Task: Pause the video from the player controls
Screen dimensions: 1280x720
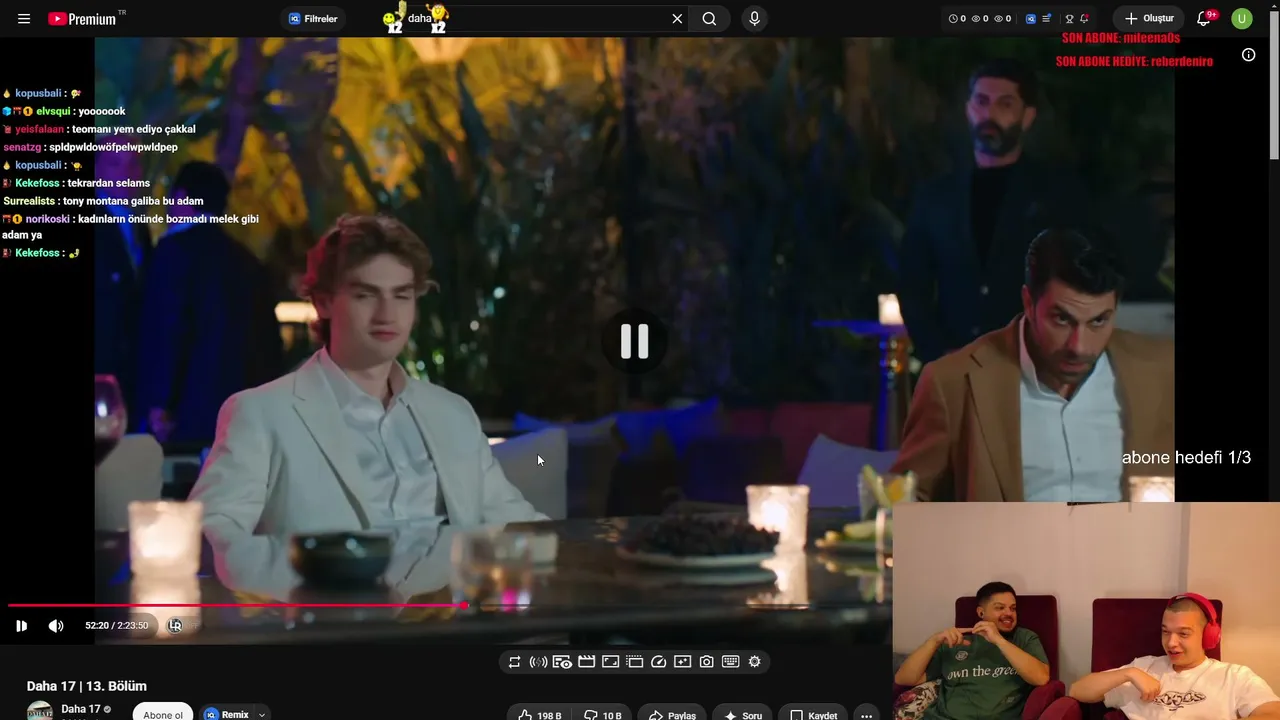Action: tap(21, 626)
